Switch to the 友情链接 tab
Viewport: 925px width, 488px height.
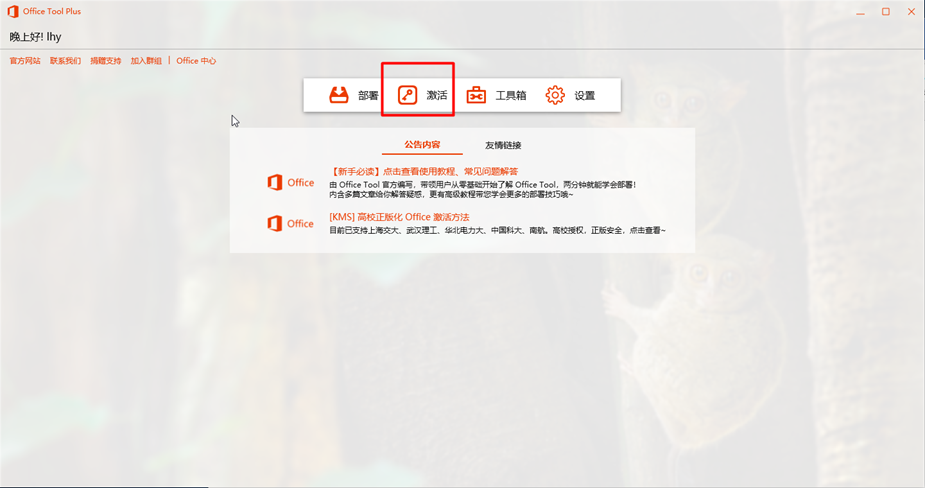click(x=503, y=145)
